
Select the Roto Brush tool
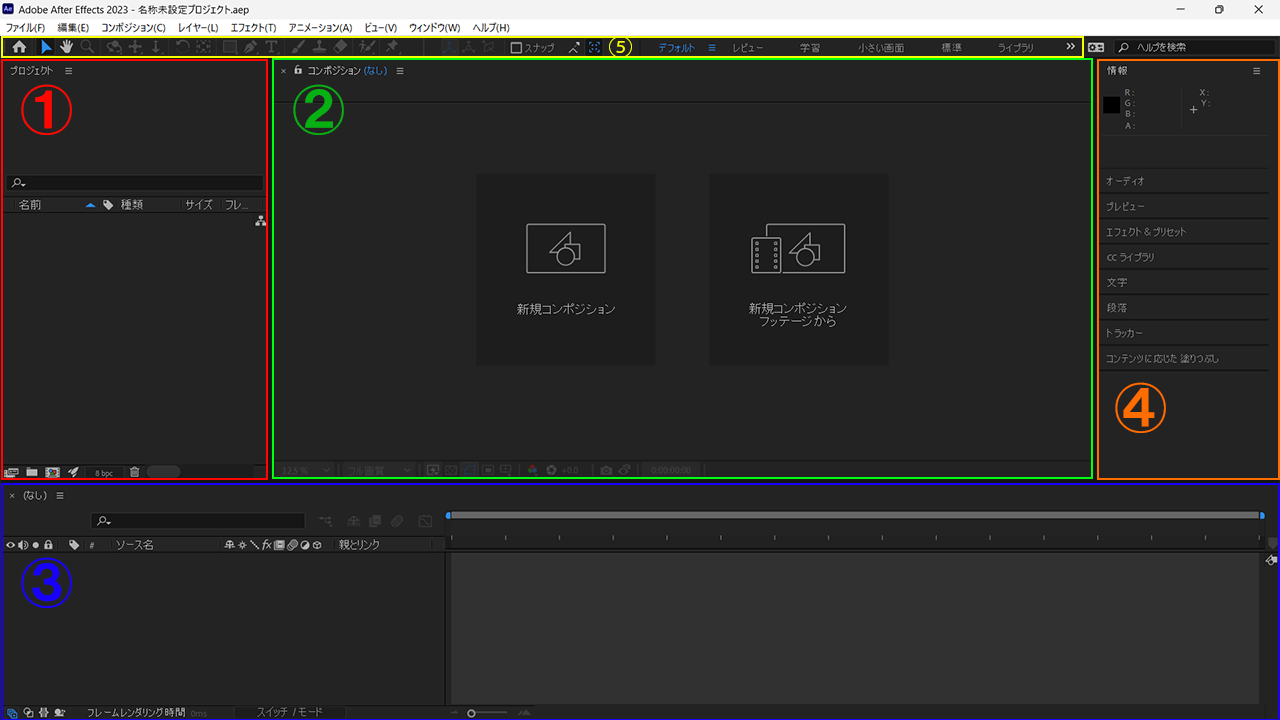(x=367, y=47)
